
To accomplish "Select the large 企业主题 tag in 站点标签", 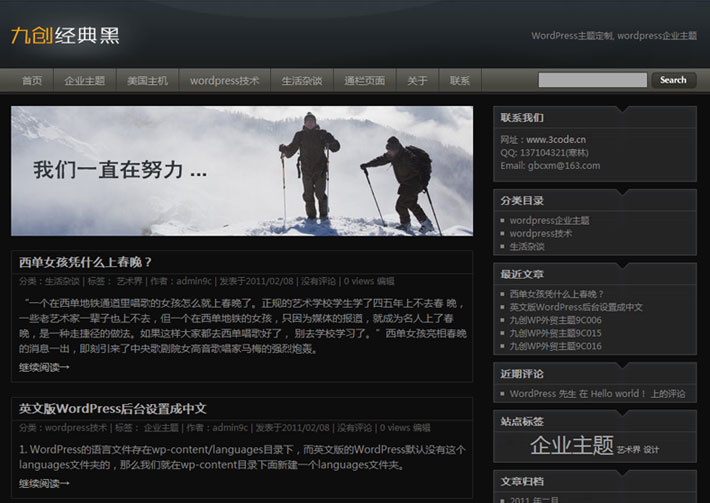I will pos(572,446).
